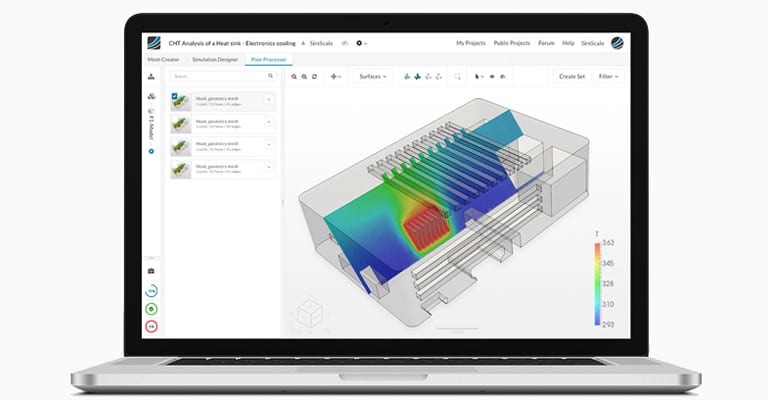Open the Filter dropdown
Image resolution: width=768 pixels, height=400 pixels.
[x=608, y=76]
